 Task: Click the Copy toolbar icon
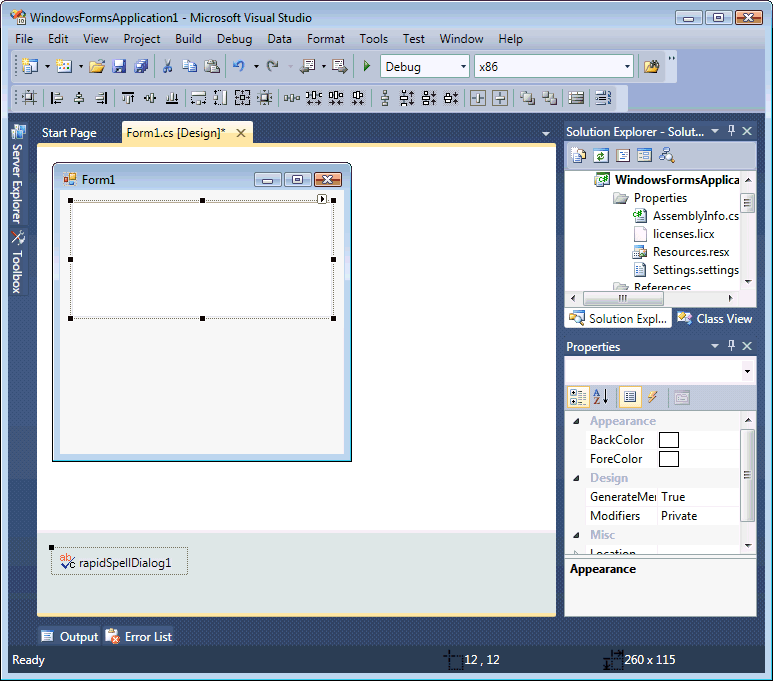(189, 66)
